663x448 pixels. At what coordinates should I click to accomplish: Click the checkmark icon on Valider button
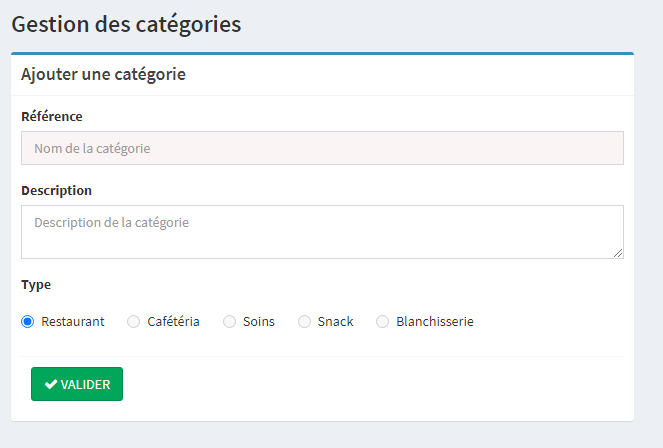51,385
